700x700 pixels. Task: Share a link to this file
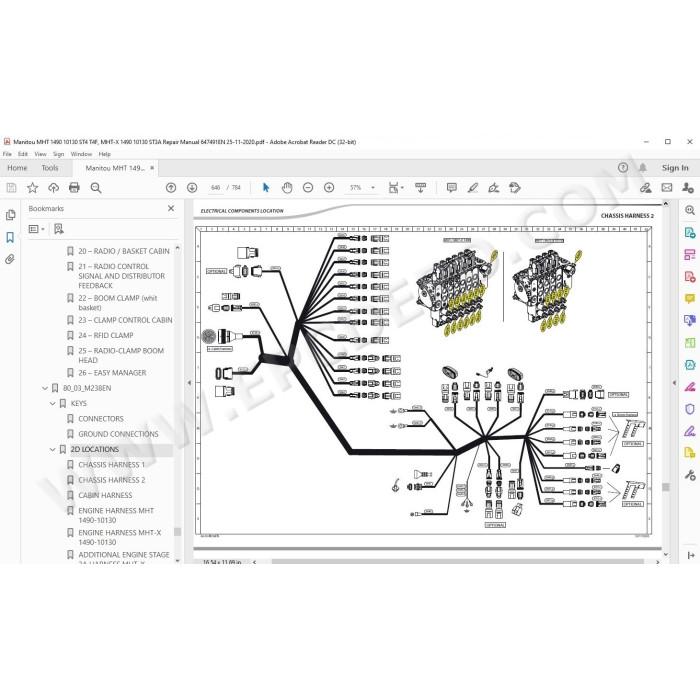click(x=646, y=188)
